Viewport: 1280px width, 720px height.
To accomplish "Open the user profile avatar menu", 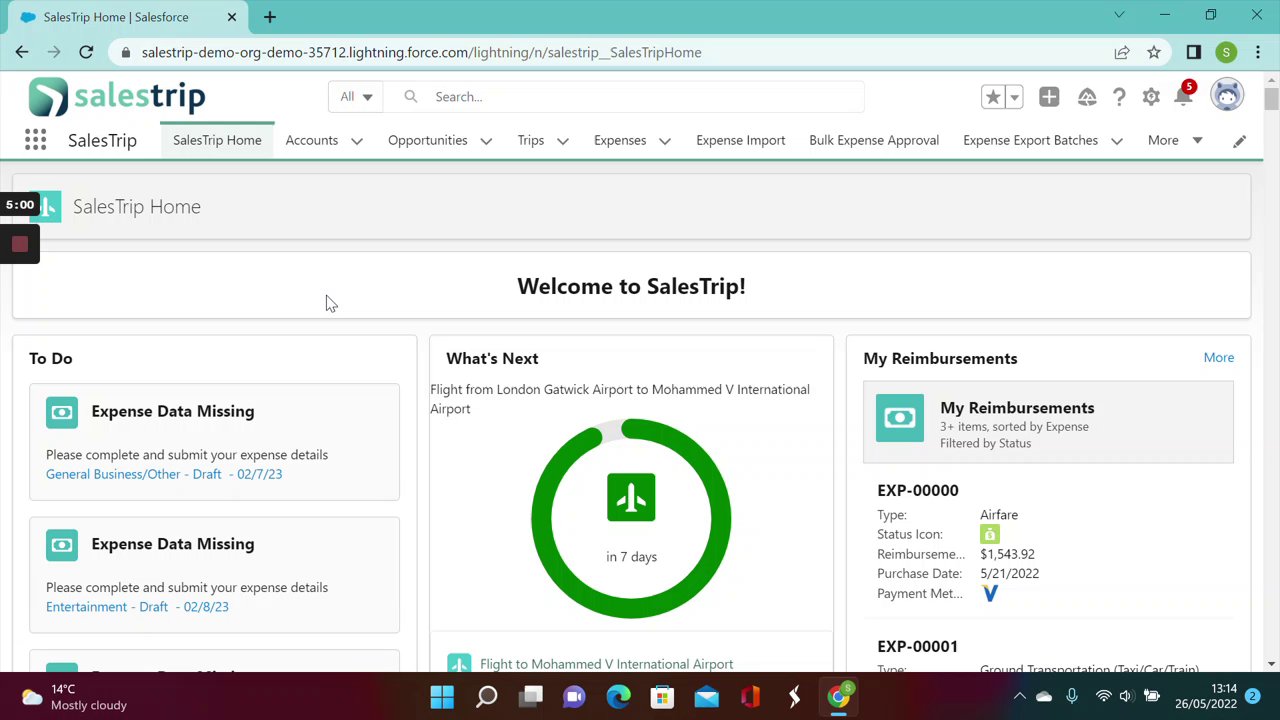I will coord(1227,95).
